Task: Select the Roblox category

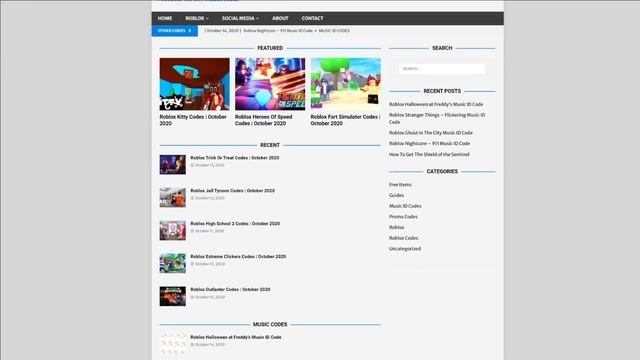Action: [x=396, y=227]
